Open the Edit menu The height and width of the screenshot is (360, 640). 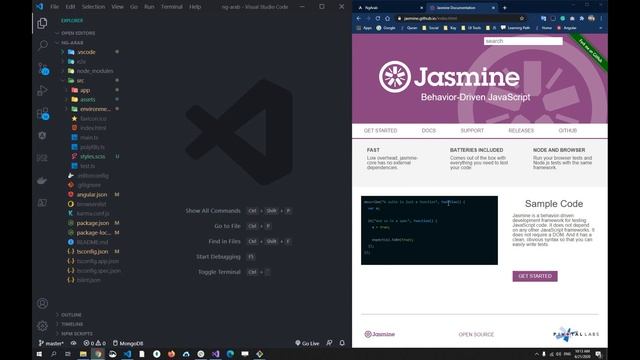point(70,7)
